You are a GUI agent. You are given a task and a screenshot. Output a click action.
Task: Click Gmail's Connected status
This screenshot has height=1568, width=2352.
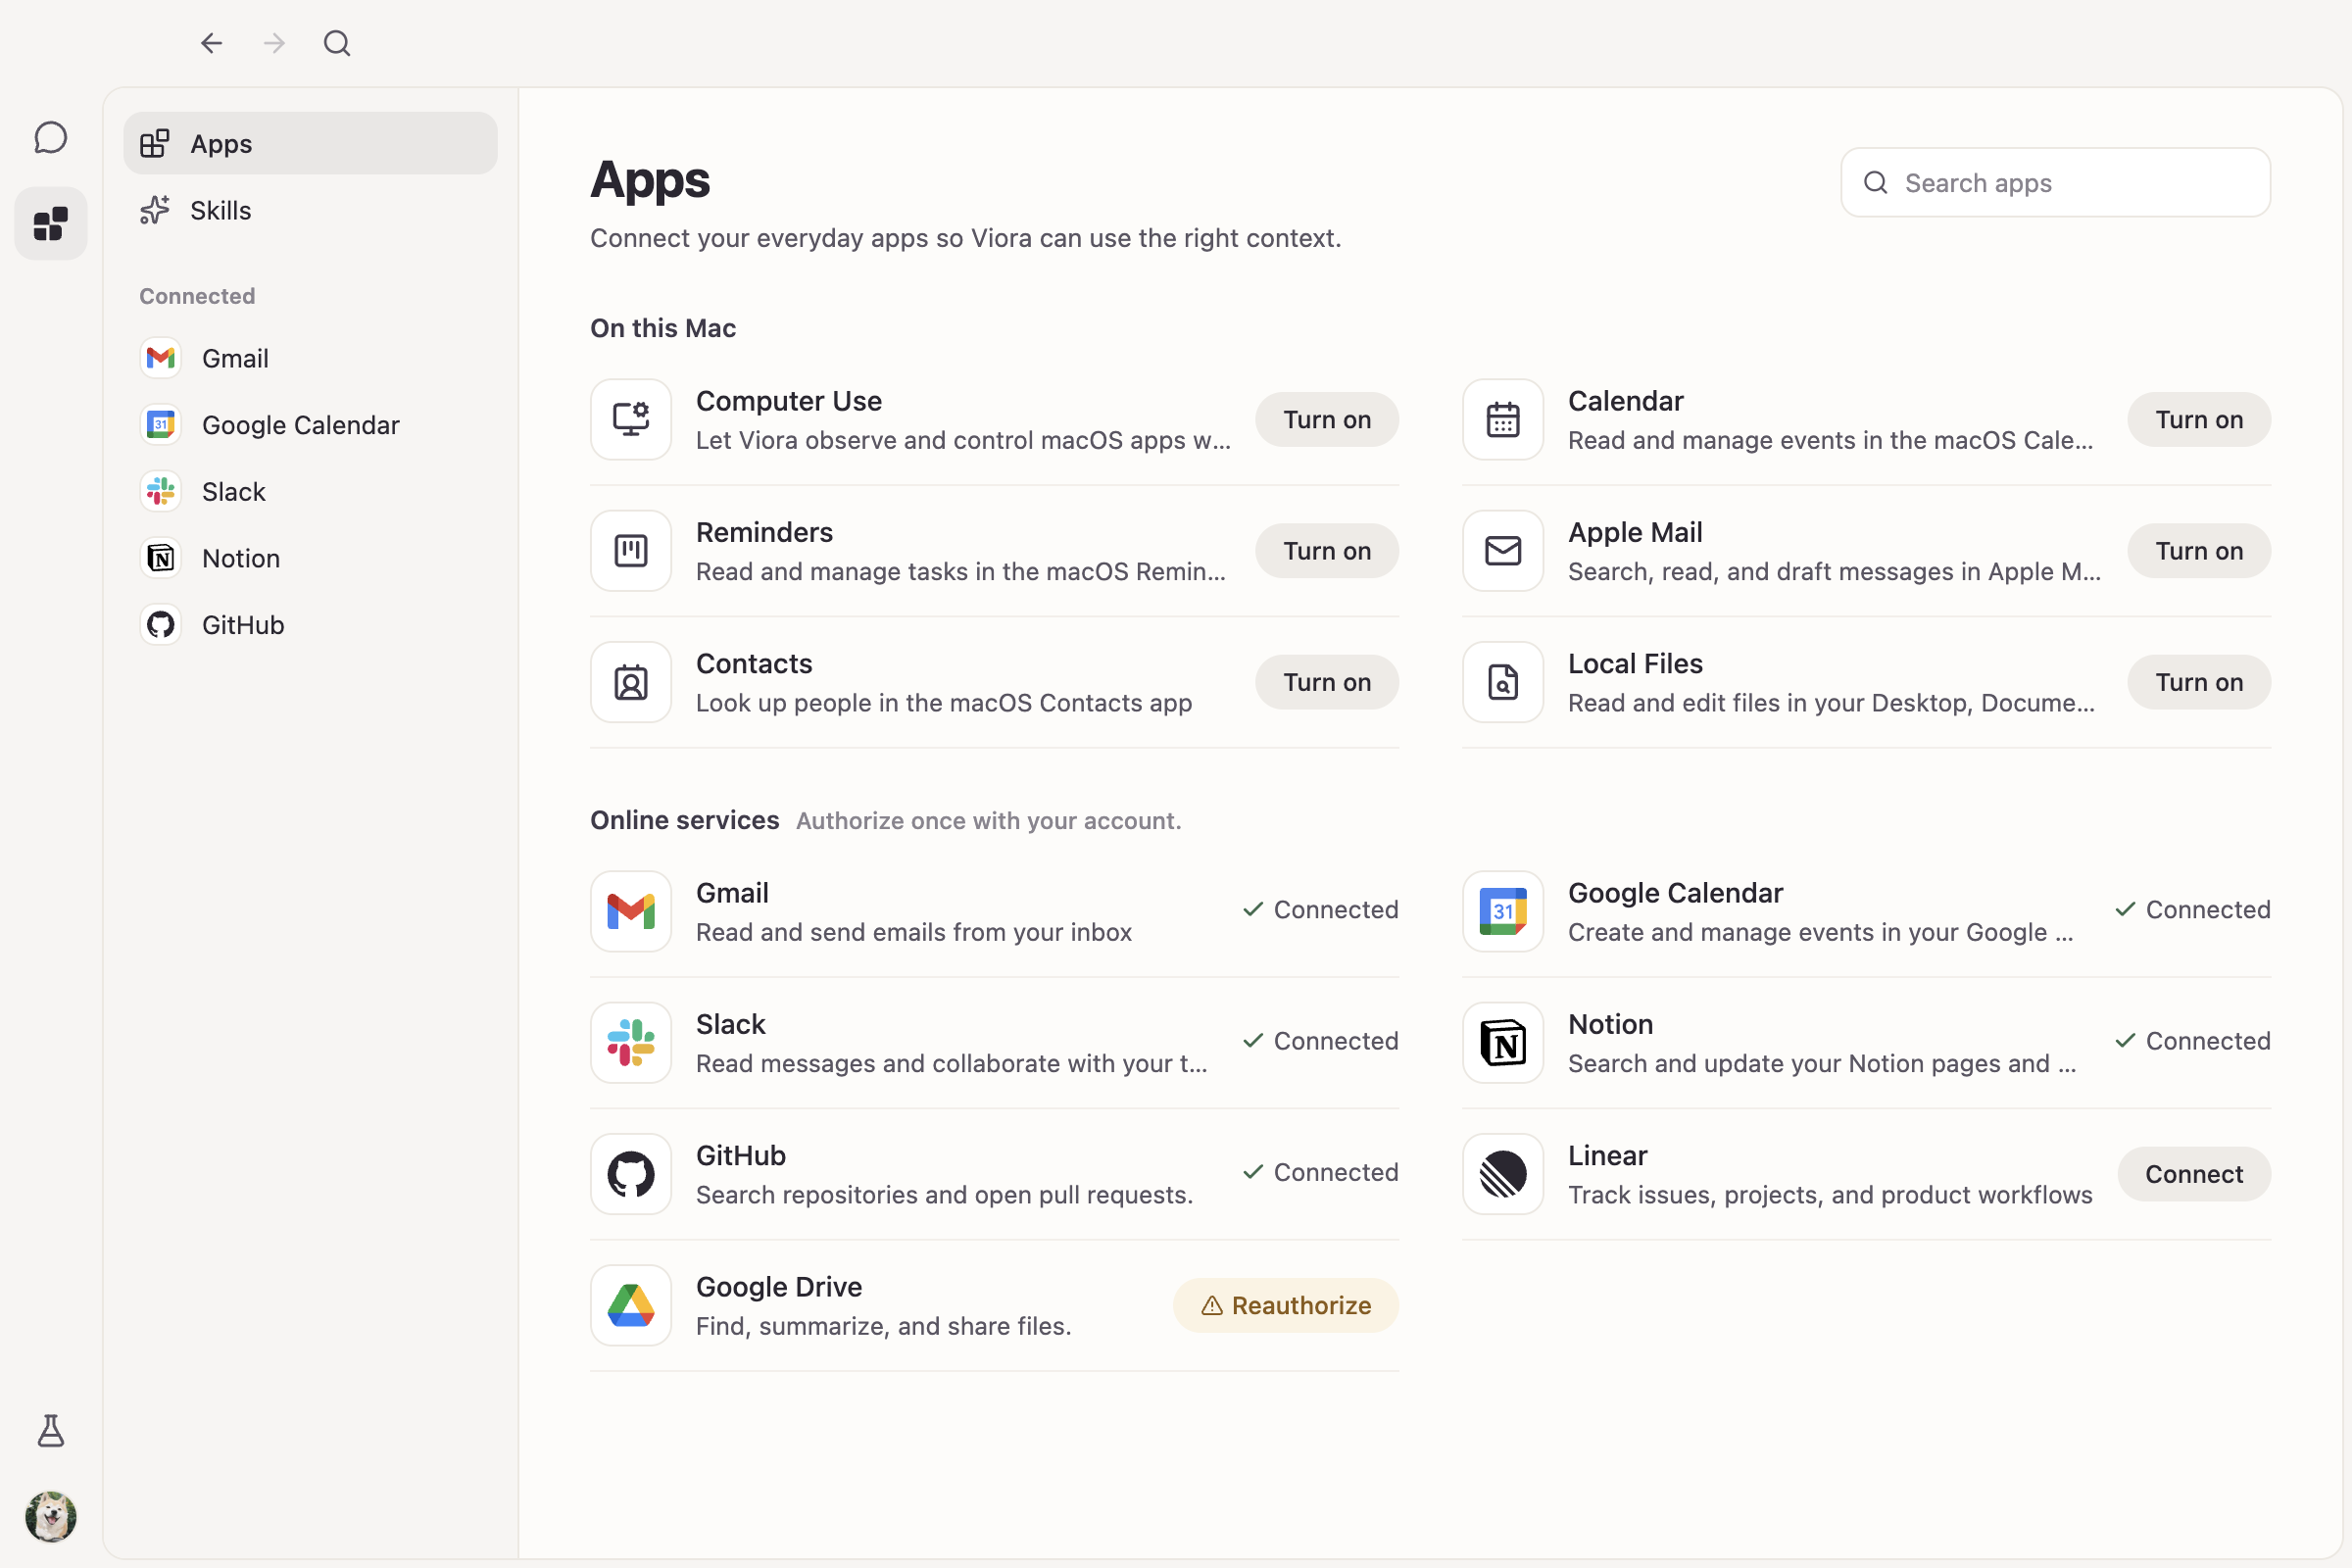pos(1320,909)
